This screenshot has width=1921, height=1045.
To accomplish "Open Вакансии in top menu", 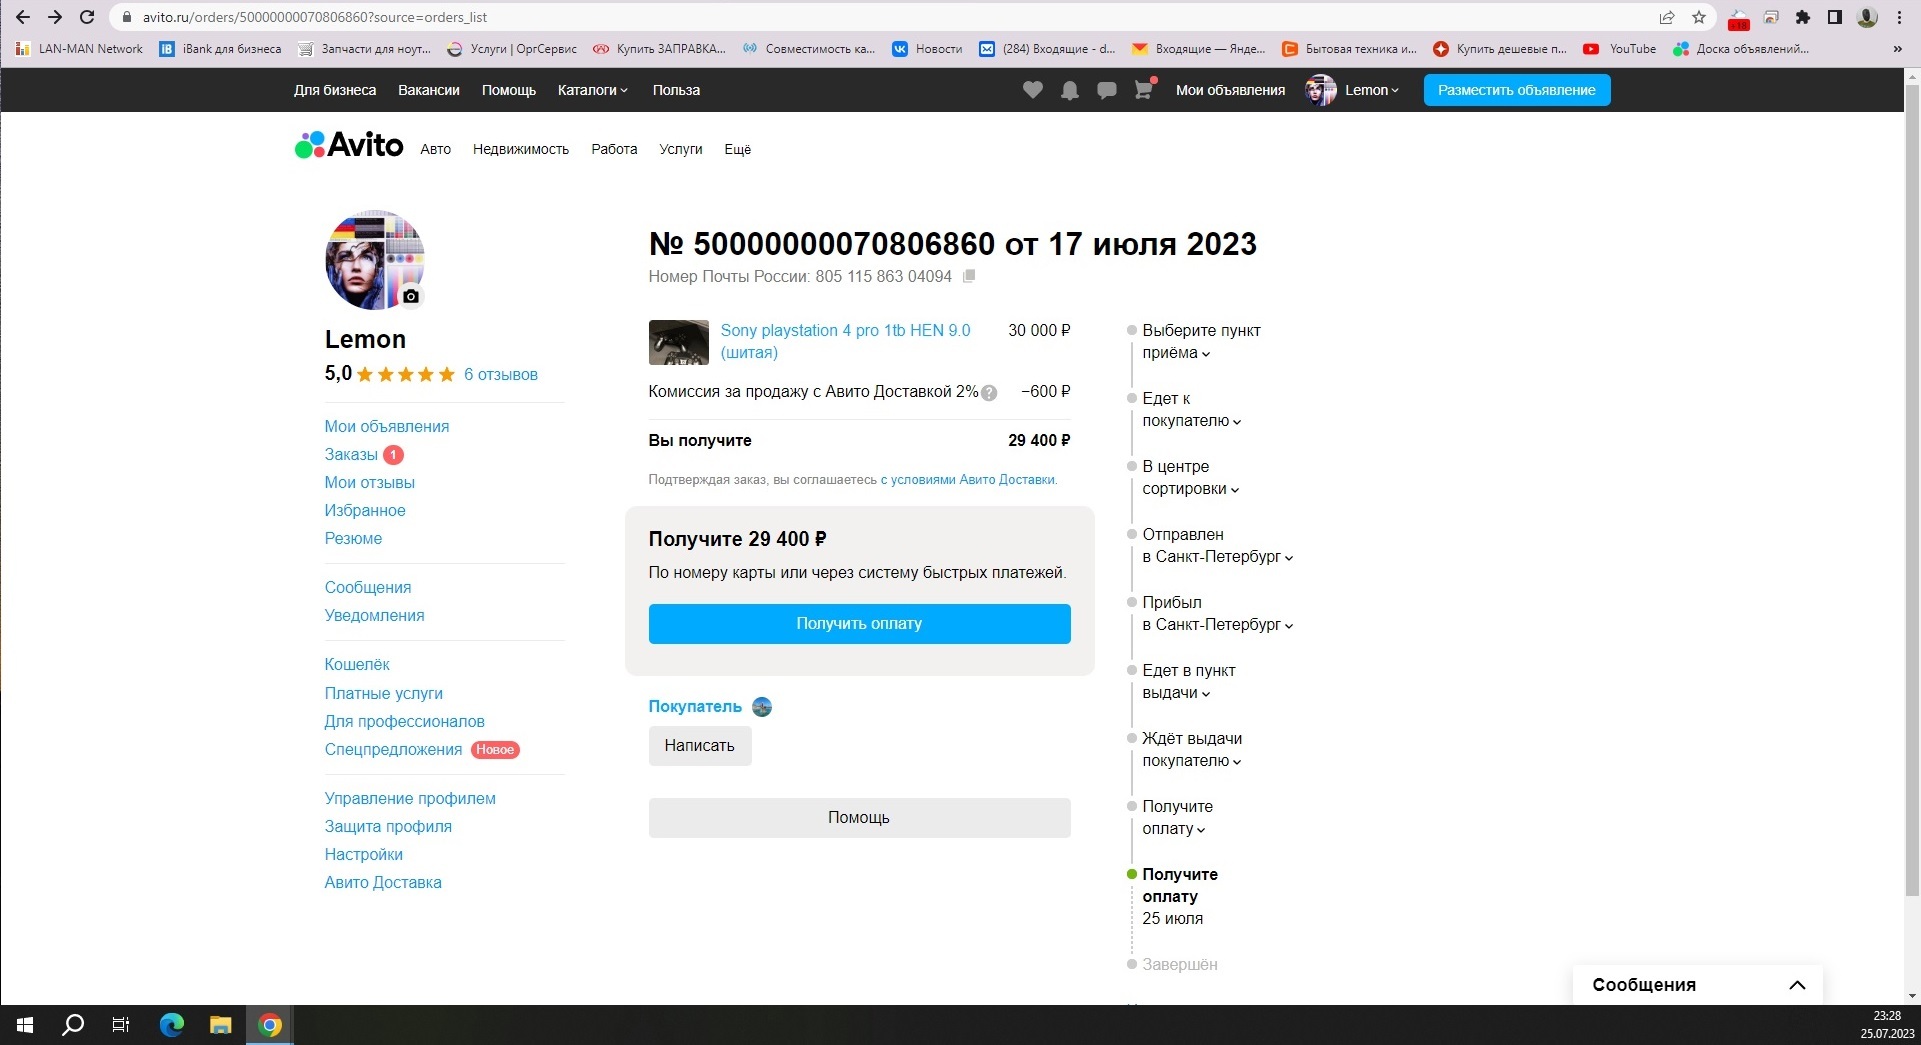I will (429, 90).
